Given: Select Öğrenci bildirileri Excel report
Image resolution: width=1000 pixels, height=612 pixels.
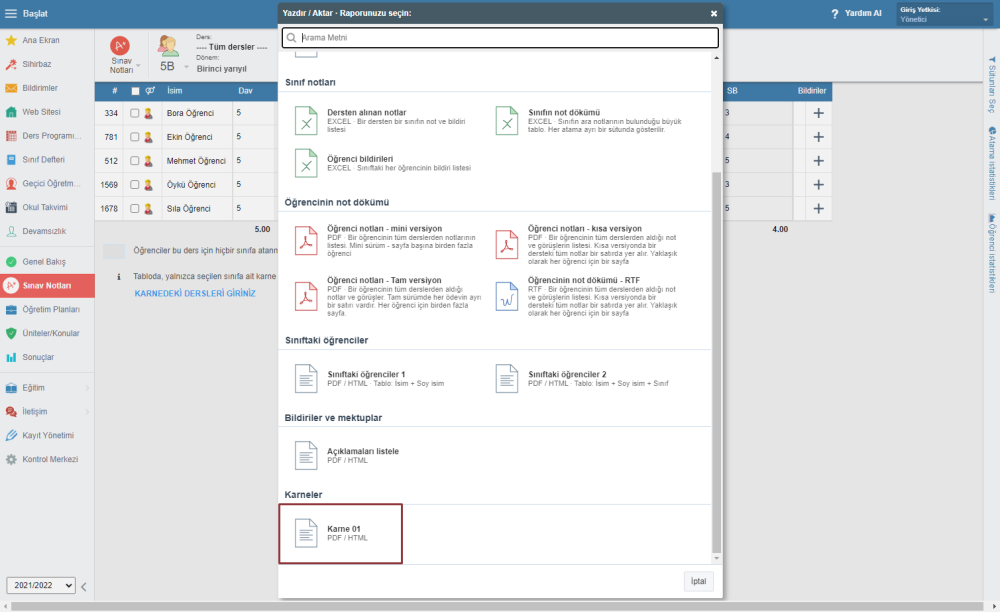Looking at the screenshot, I should tap(383, 163).
